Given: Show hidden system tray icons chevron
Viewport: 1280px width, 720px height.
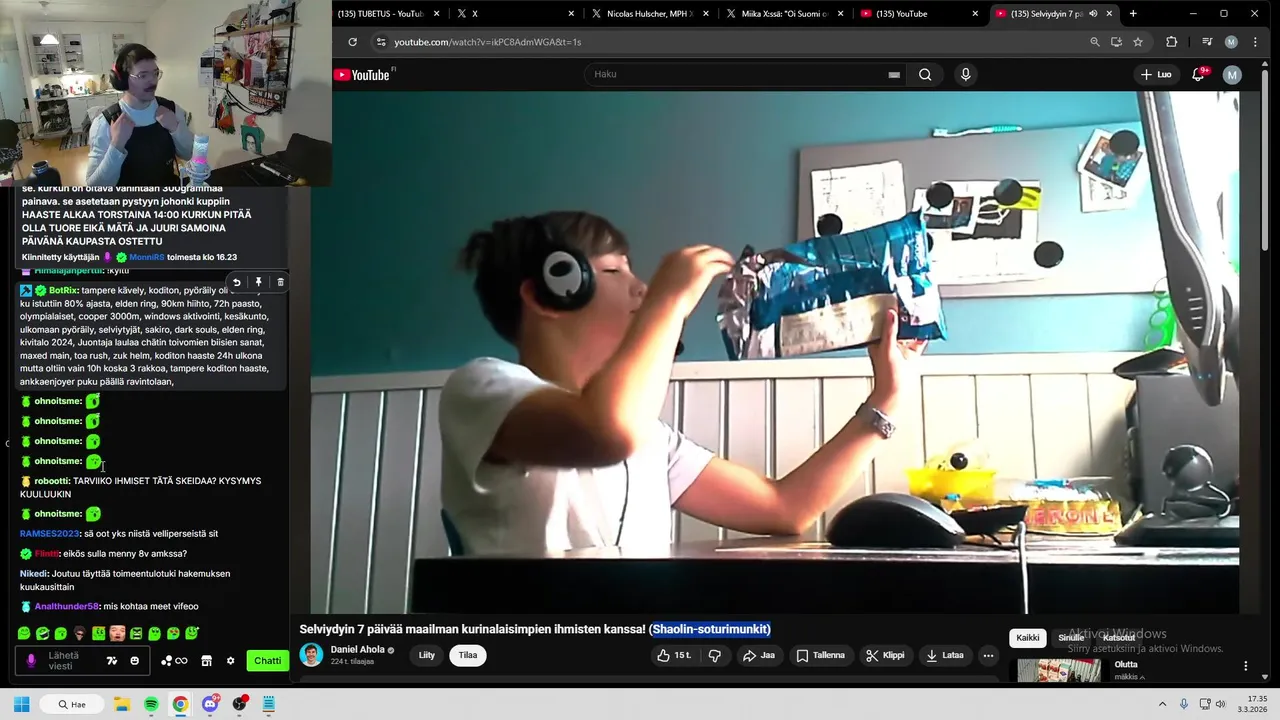Looking at the screenshot, I should tap(1165, 704).
